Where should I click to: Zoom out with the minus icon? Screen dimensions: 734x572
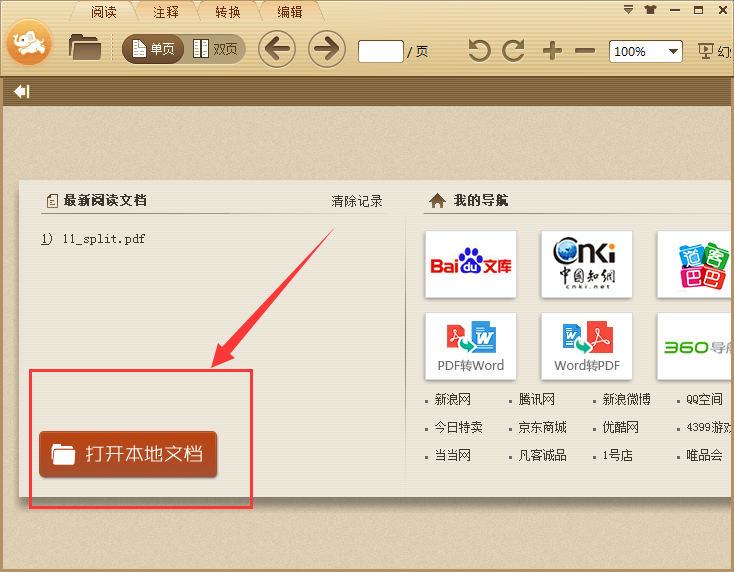tap(586, 50)
